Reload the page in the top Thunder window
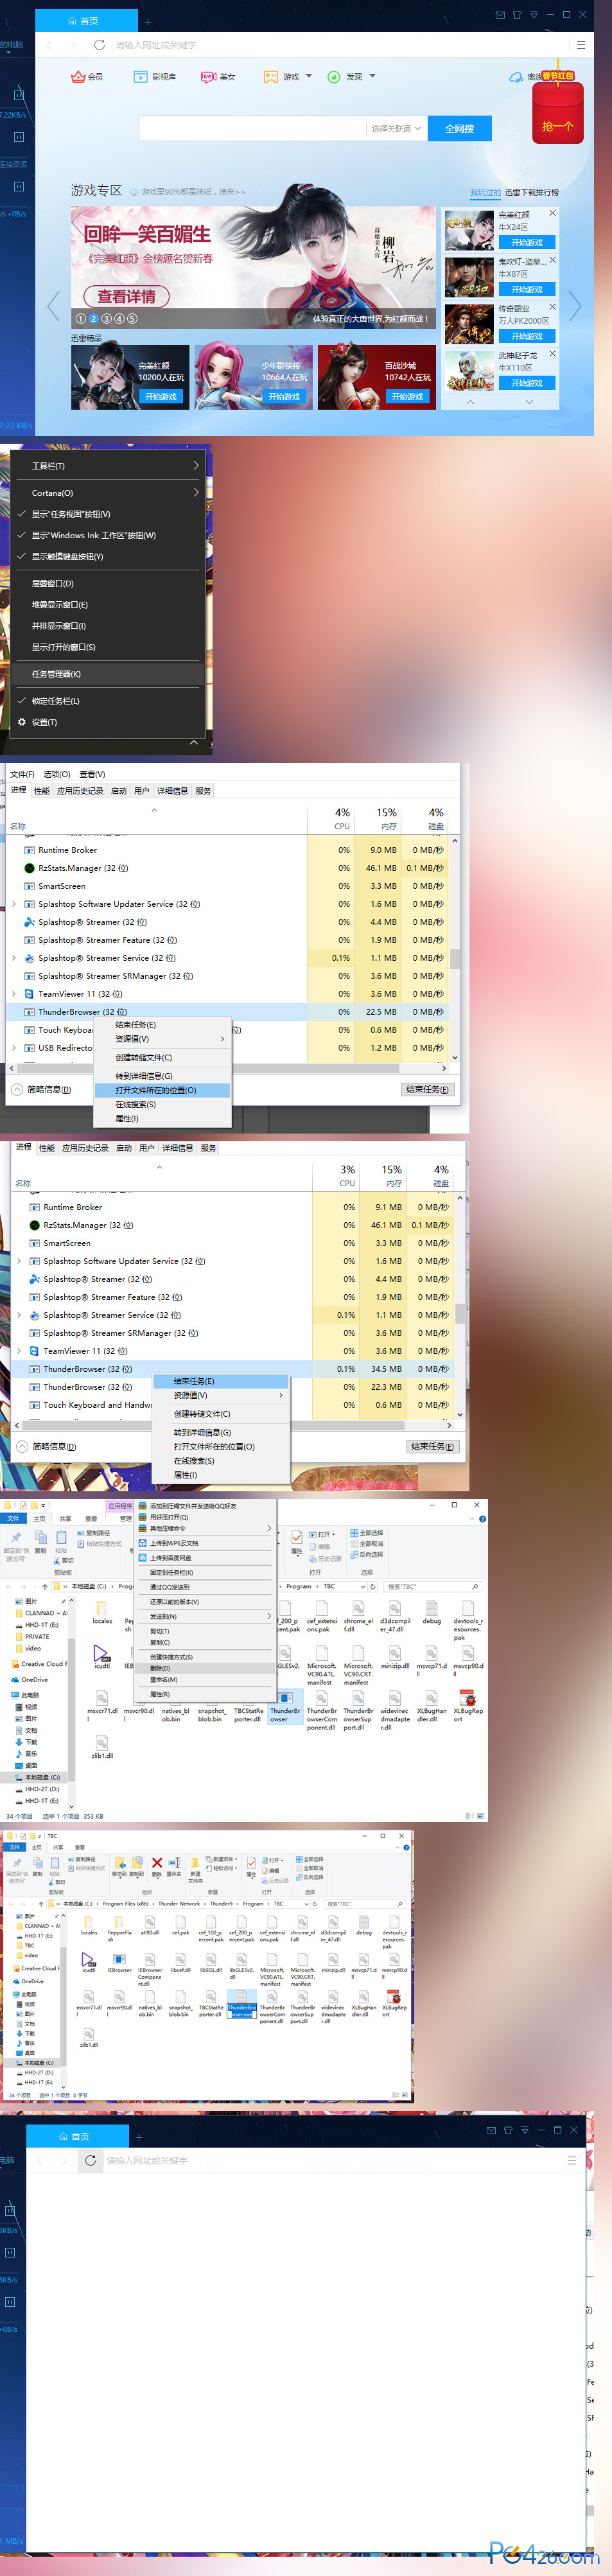 coord(99,45)
